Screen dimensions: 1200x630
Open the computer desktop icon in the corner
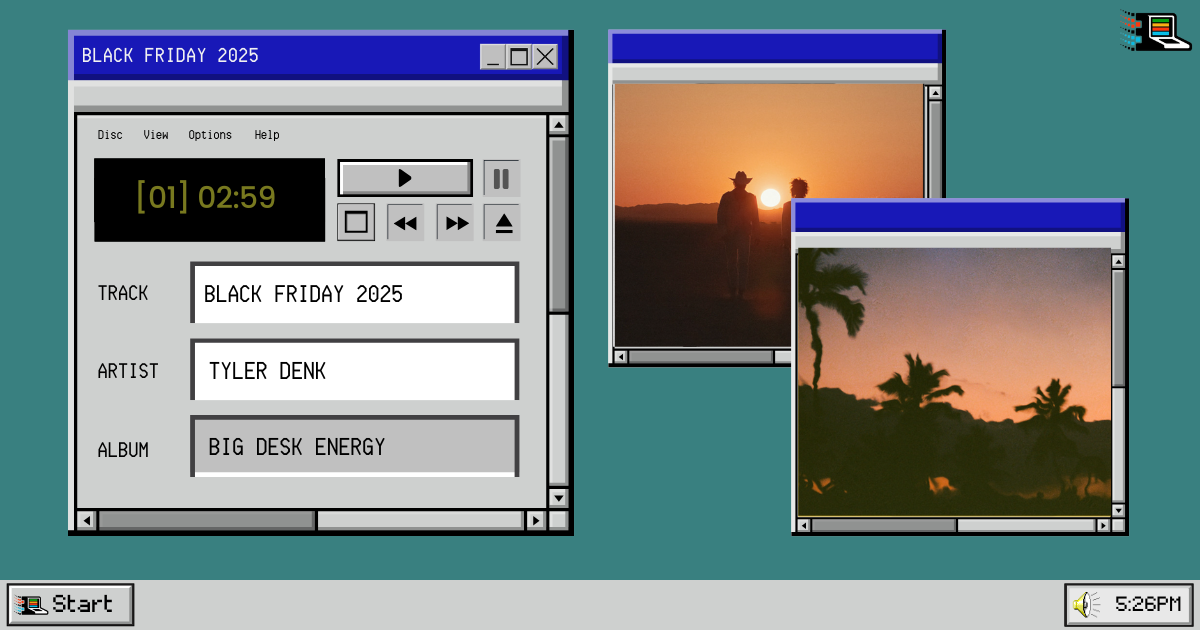pos(1156,30)
